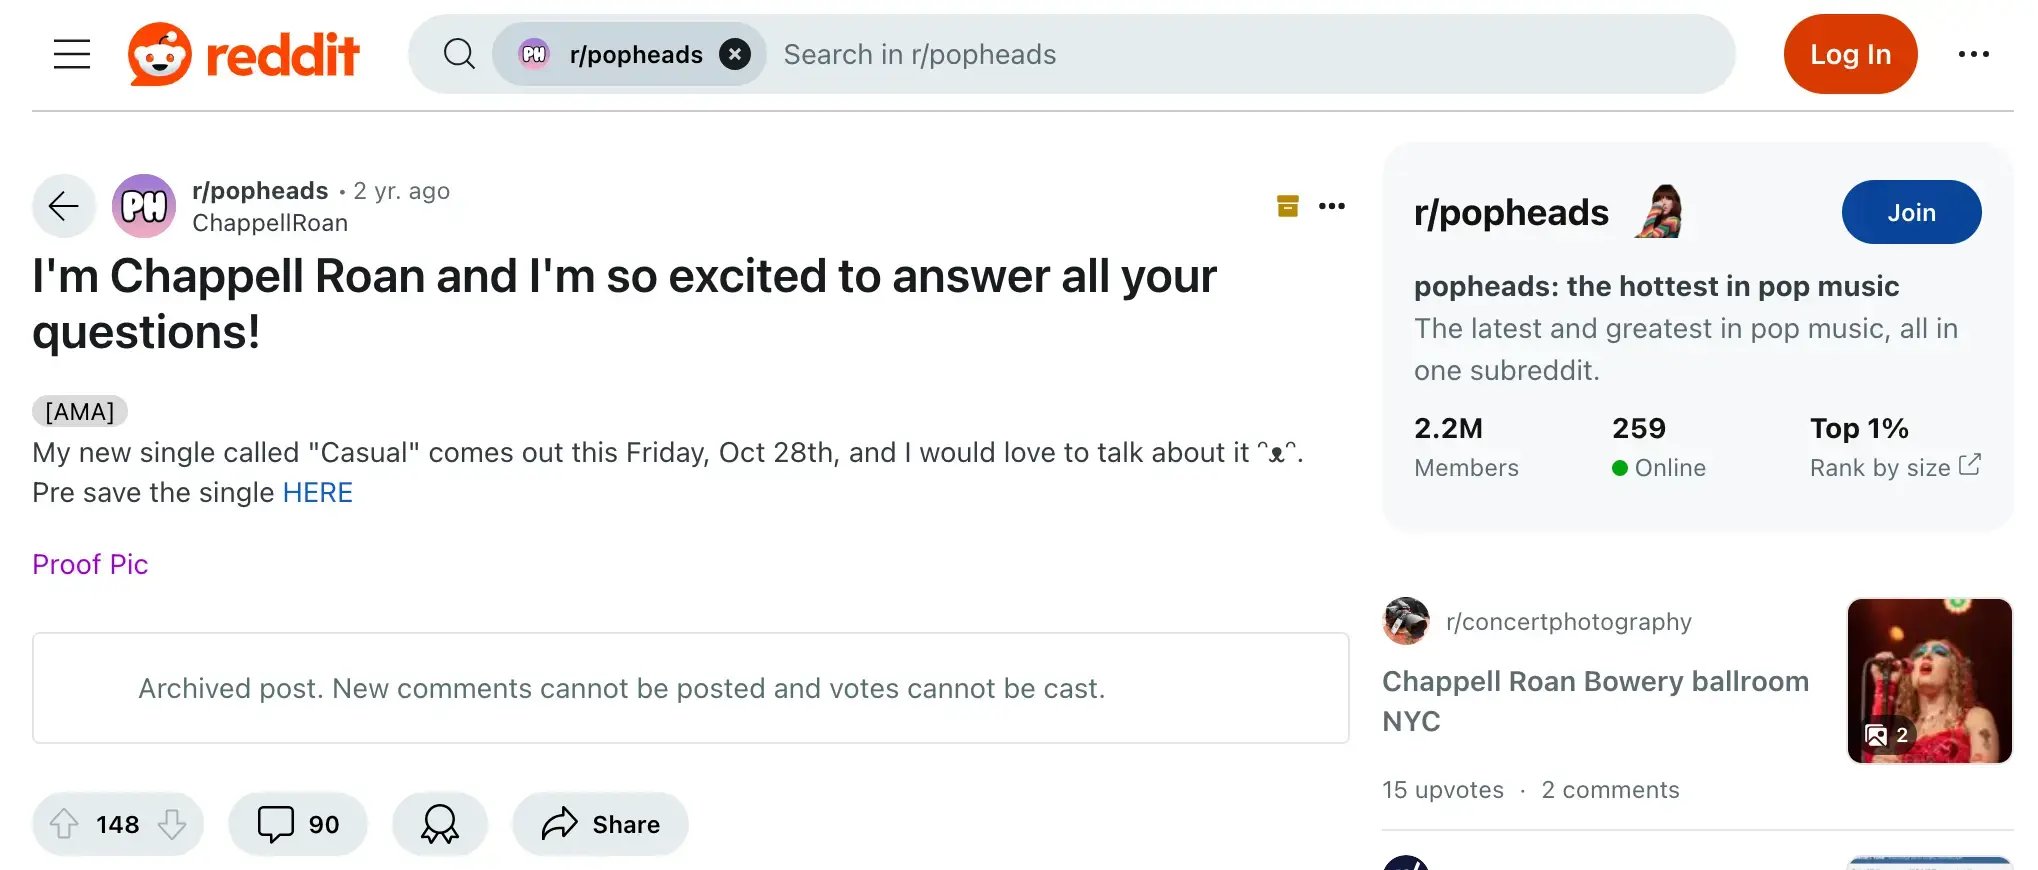Open the Bowery ballroom concert photo thumbnail

point(1929,681)
